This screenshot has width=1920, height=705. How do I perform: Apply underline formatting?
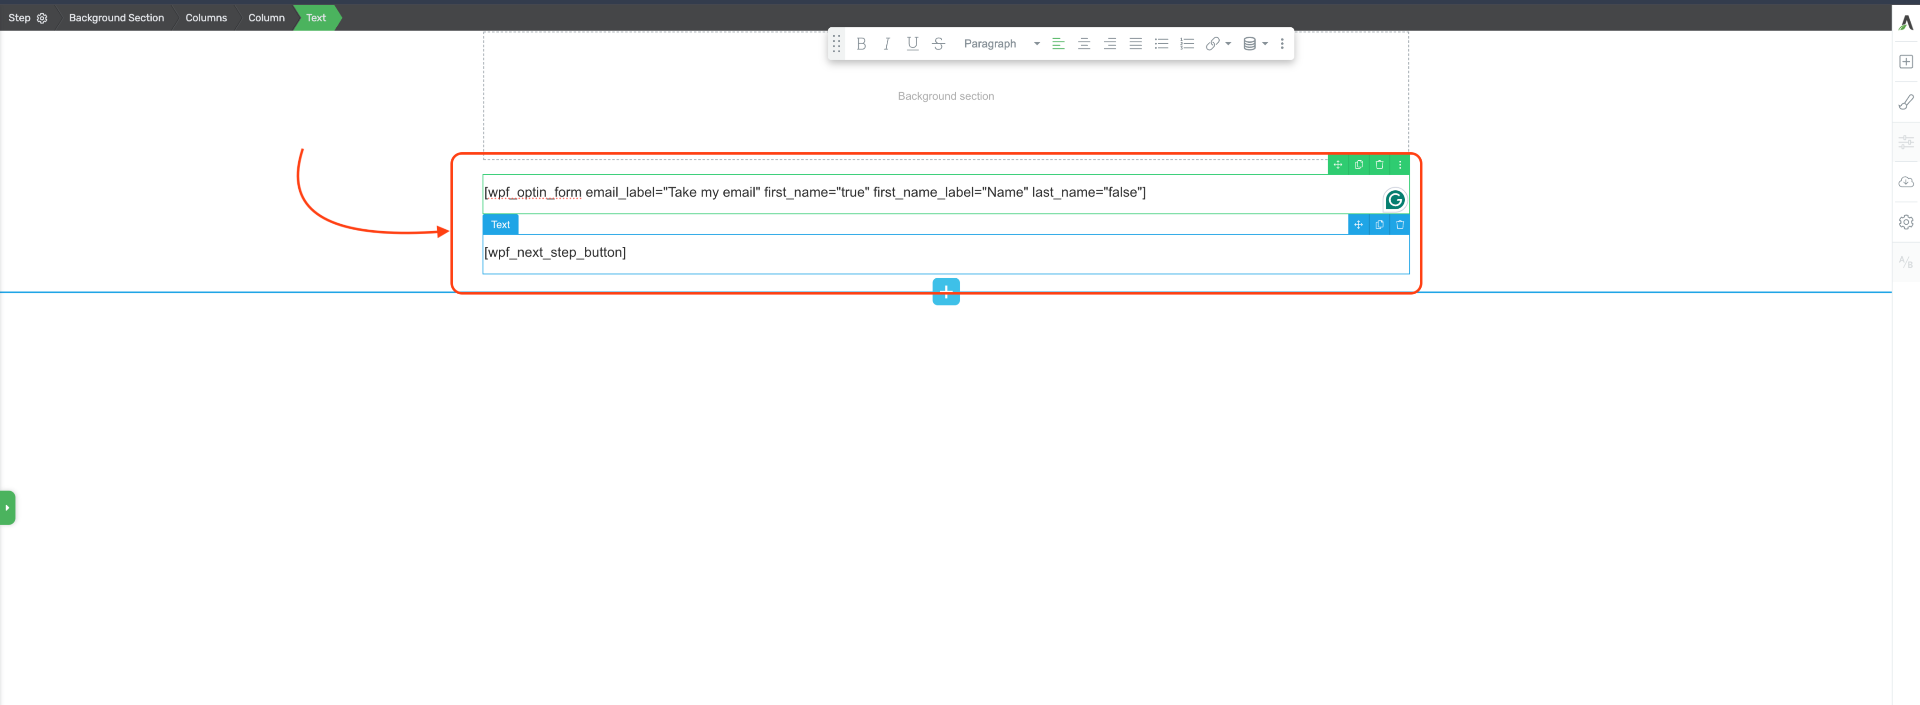pos(912,44)
